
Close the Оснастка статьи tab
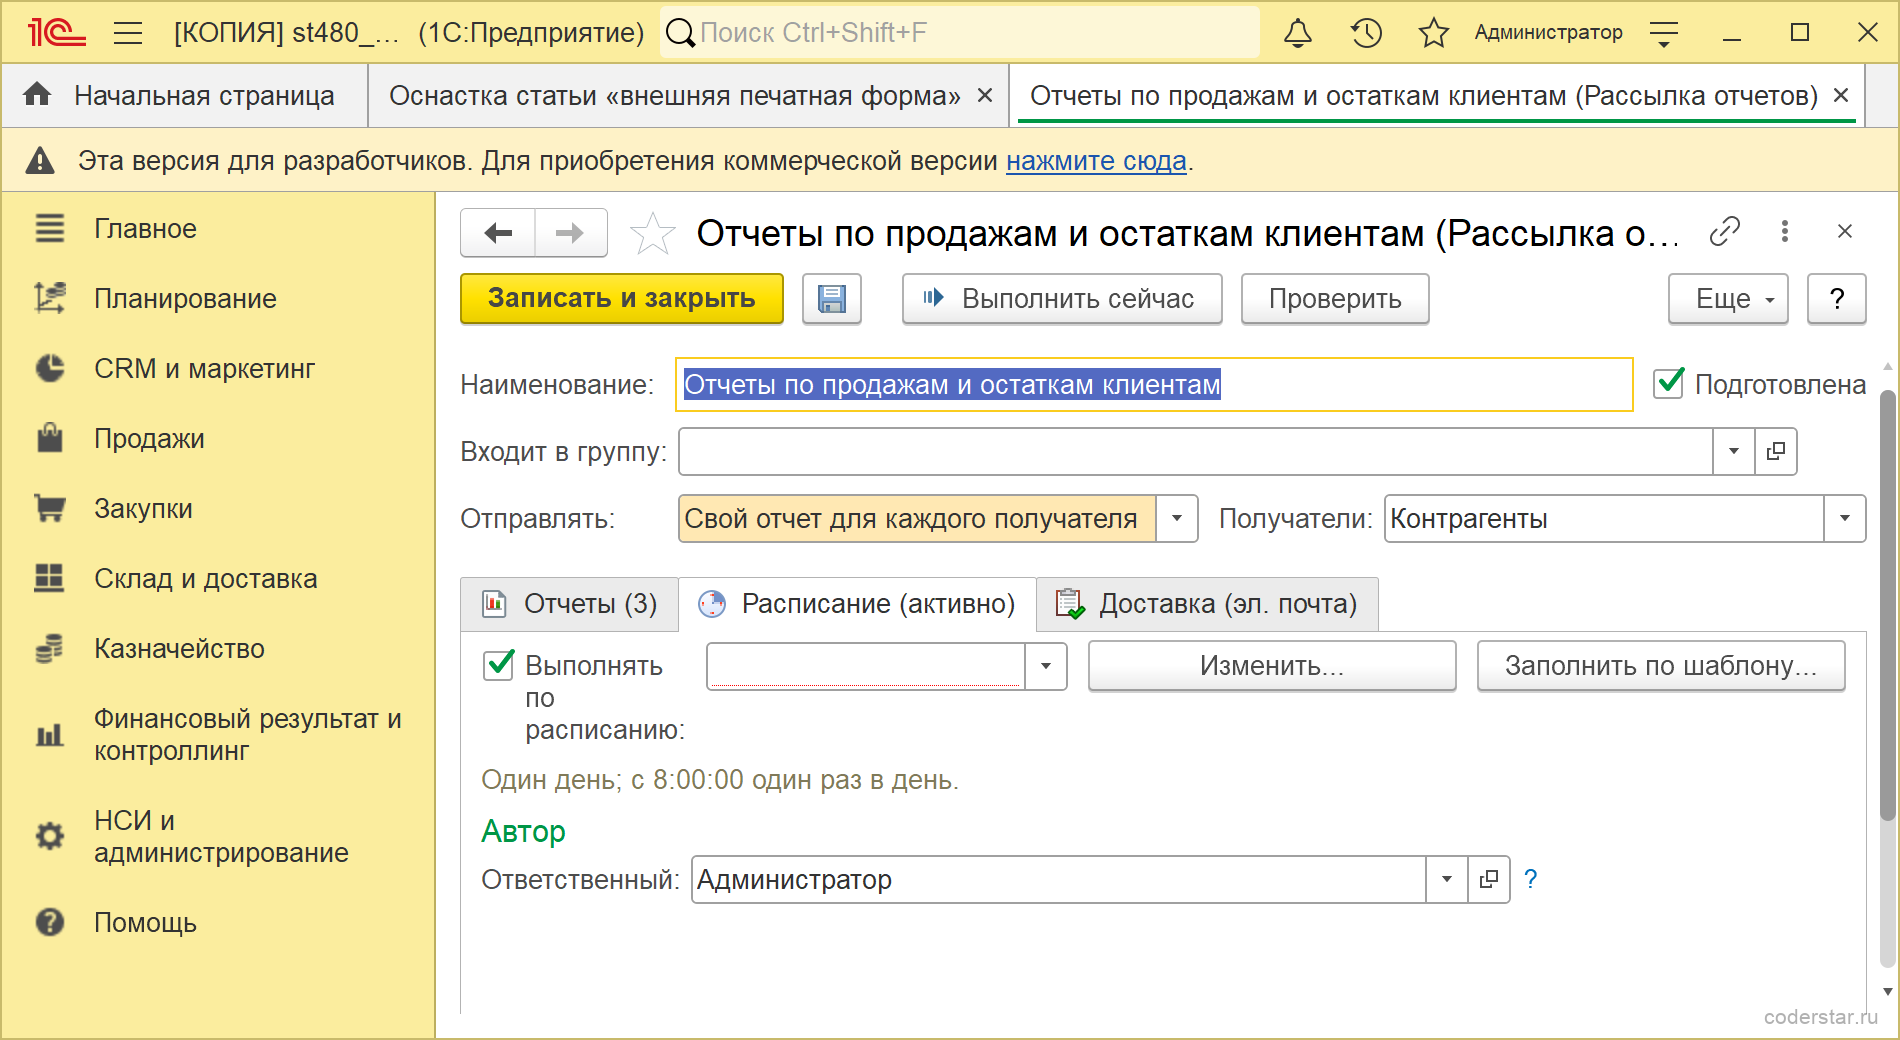[x=985, y=95]
